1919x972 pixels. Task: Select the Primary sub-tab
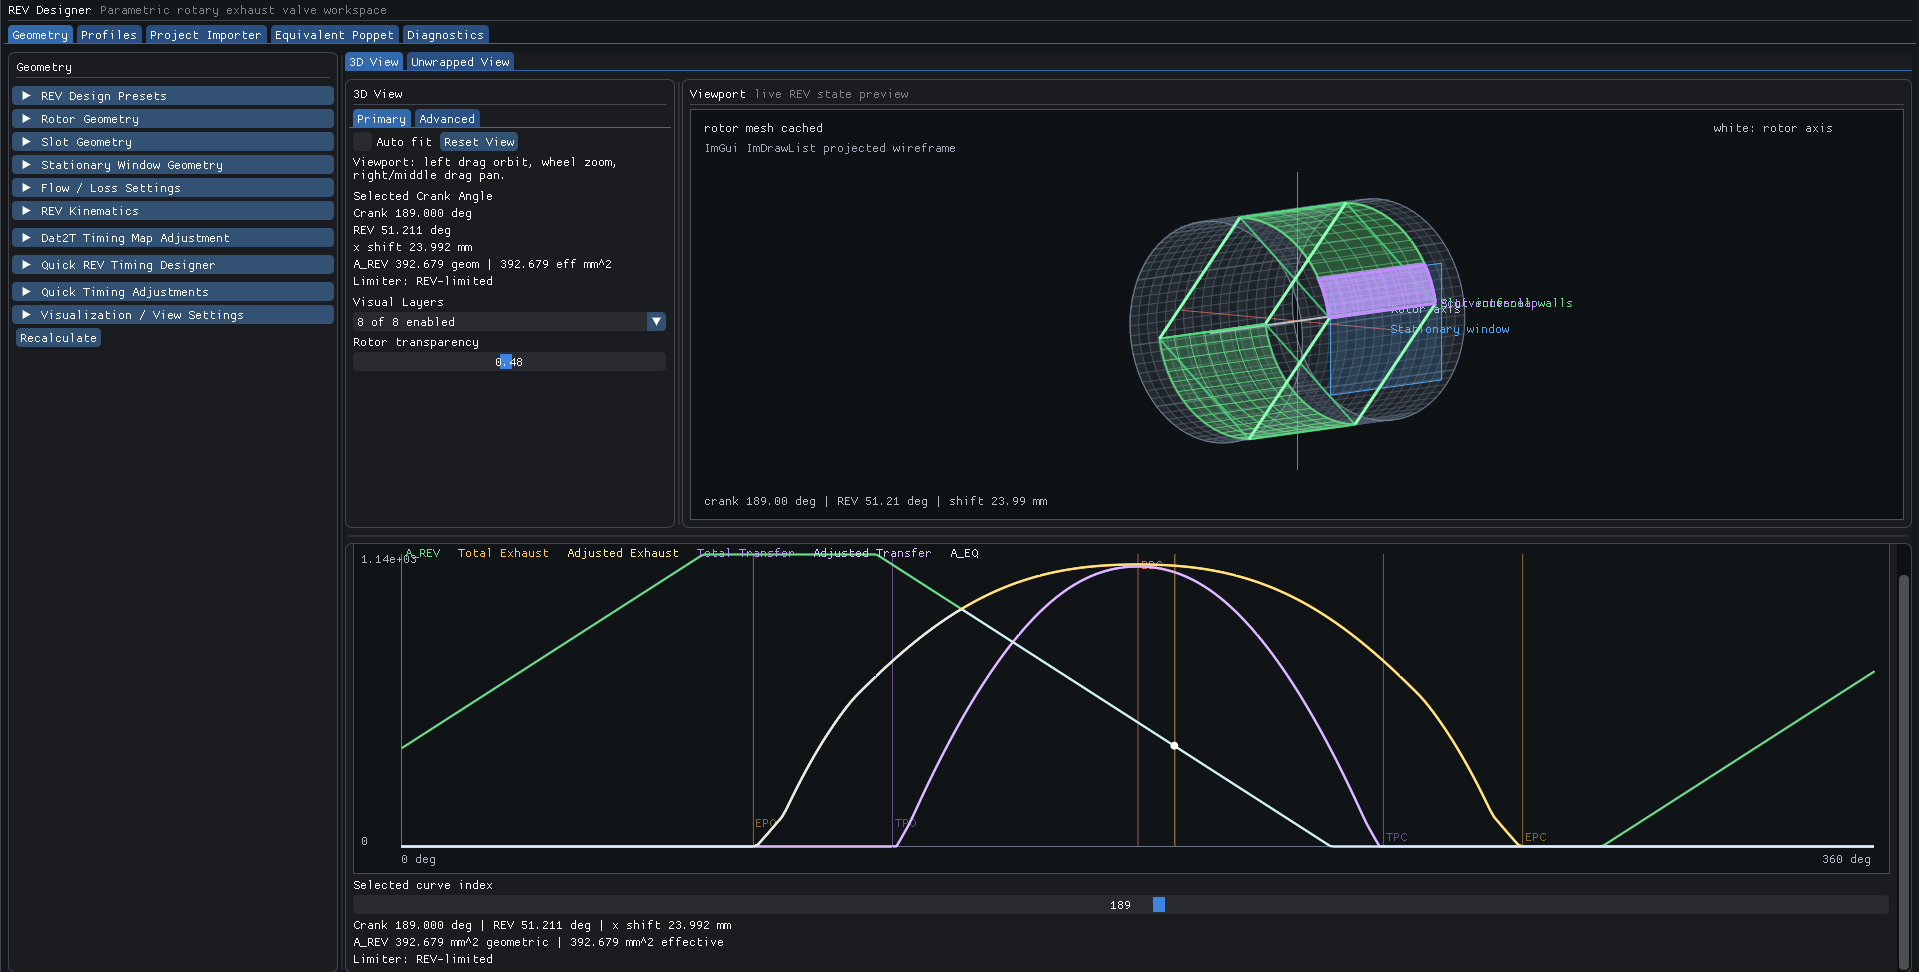(x=381, y=119)
